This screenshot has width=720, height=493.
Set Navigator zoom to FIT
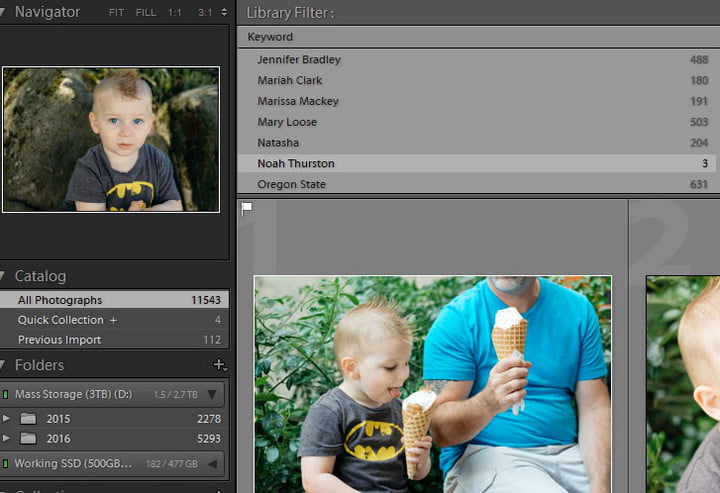(x=117, y=12)
